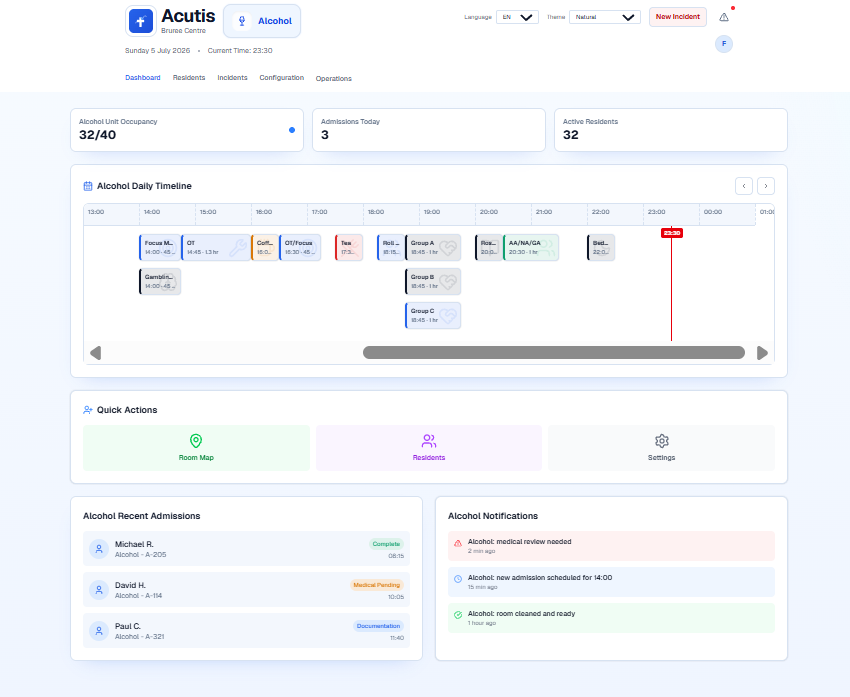Select the Focus M. timeline event
Screen dimensions: 850x697
click(160, 248)
